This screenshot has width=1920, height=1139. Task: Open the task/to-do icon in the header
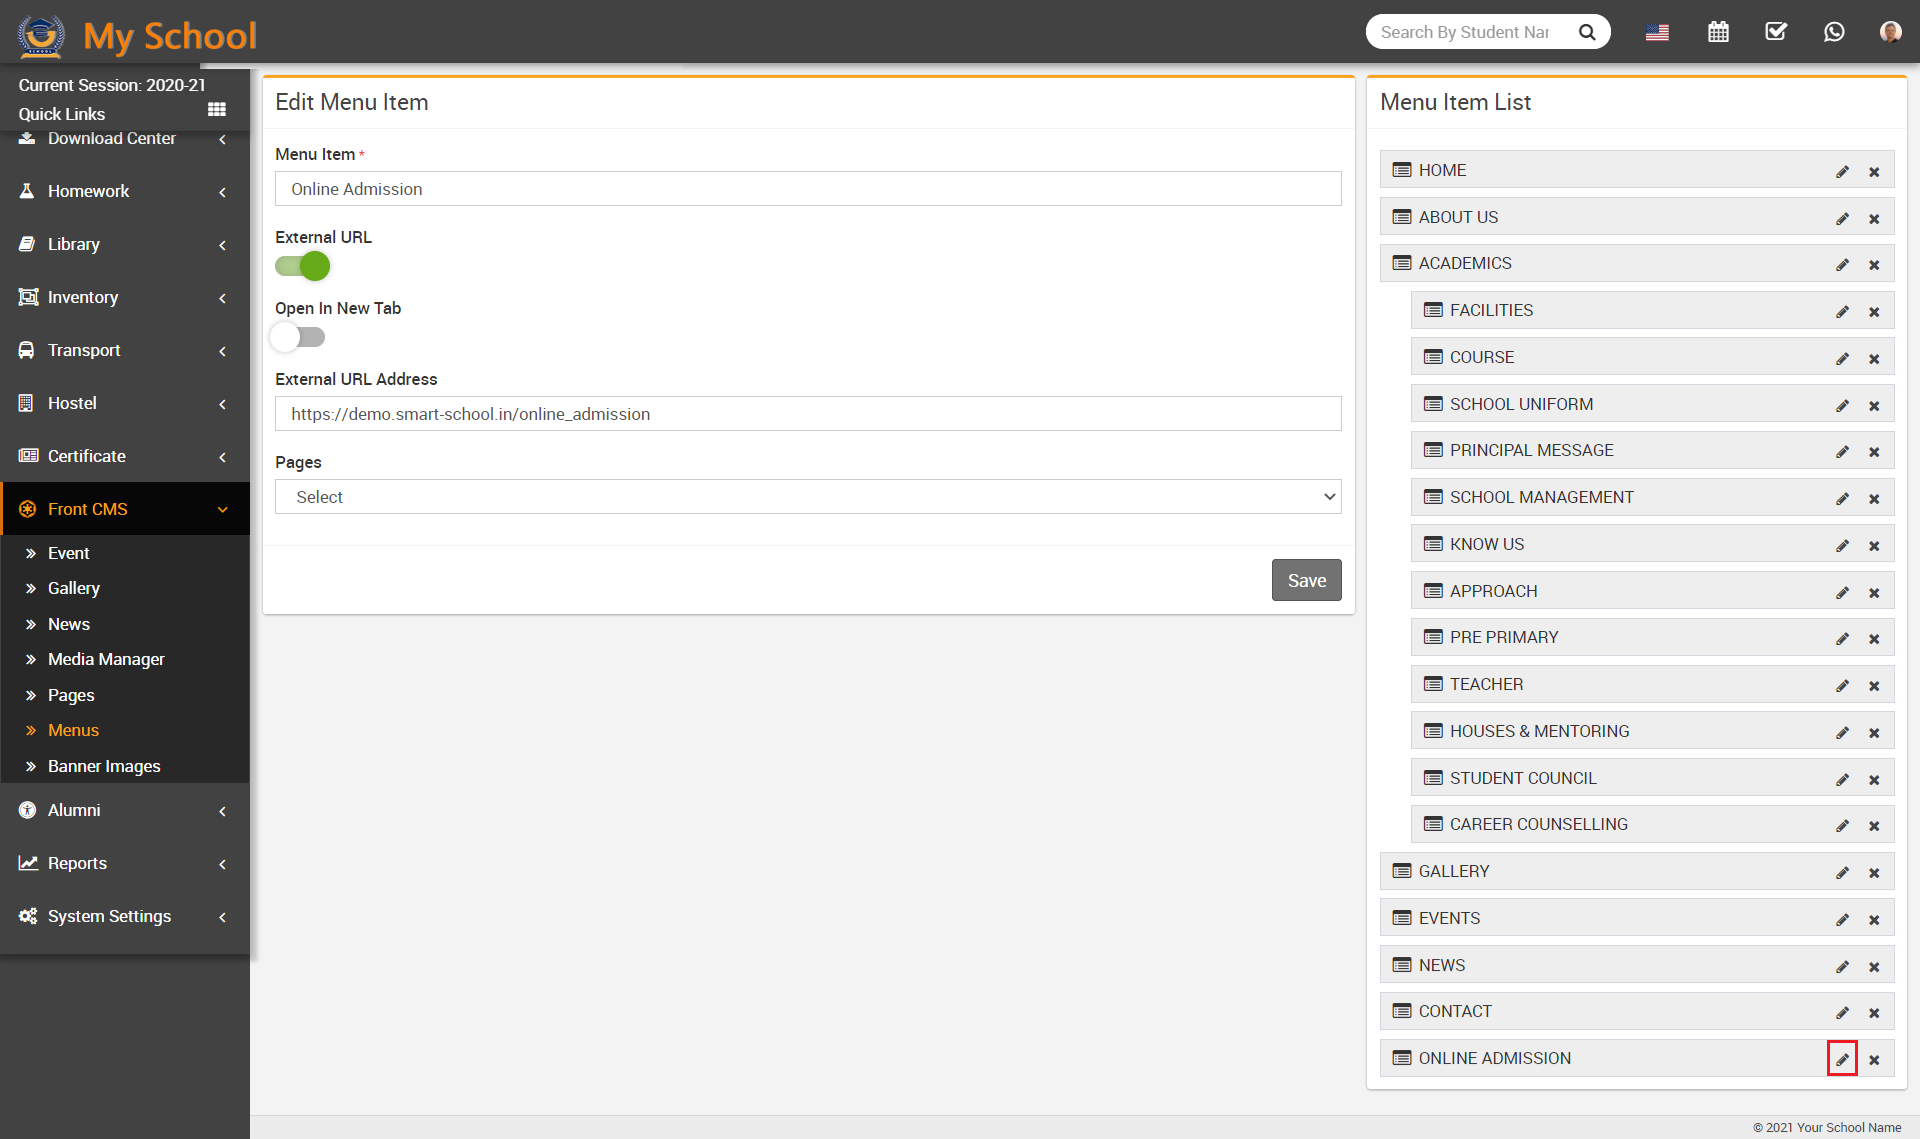(x=1776, y=31)
